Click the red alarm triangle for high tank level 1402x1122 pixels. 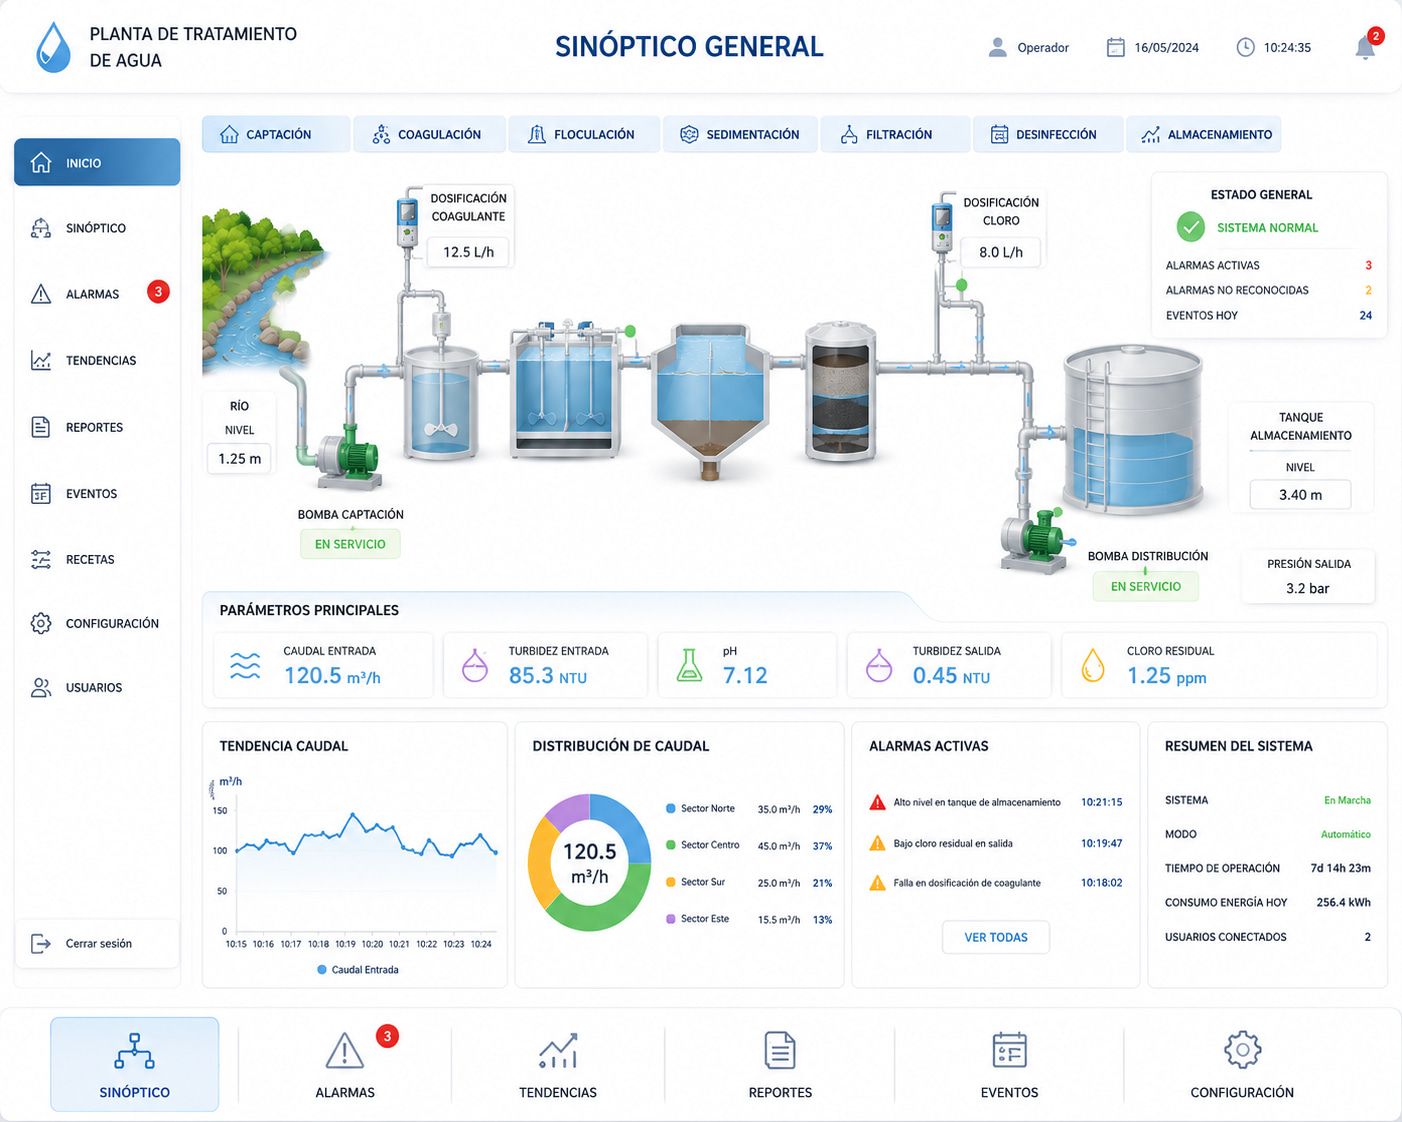(877, 802)
